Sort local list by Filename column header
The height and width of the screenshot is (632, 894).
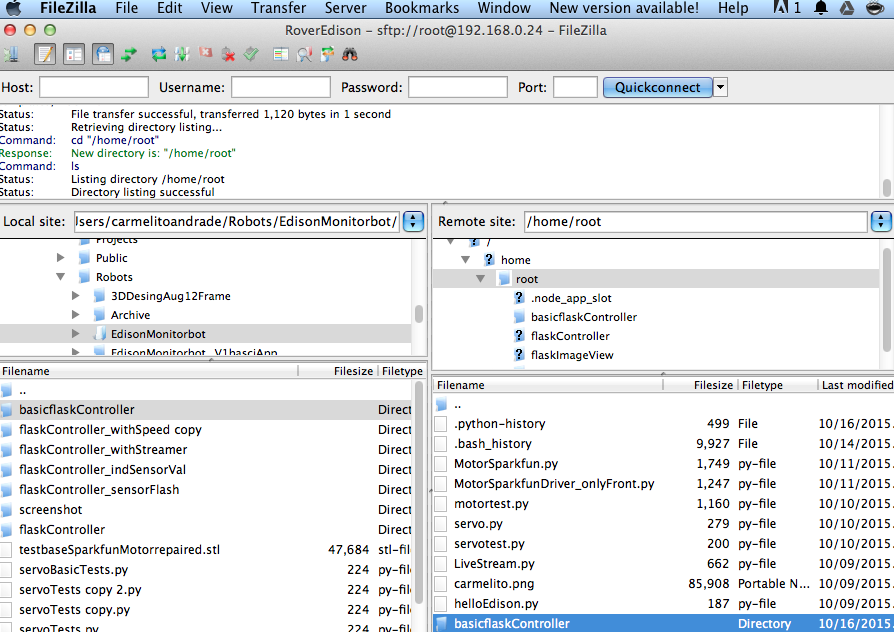coord(148,371)
